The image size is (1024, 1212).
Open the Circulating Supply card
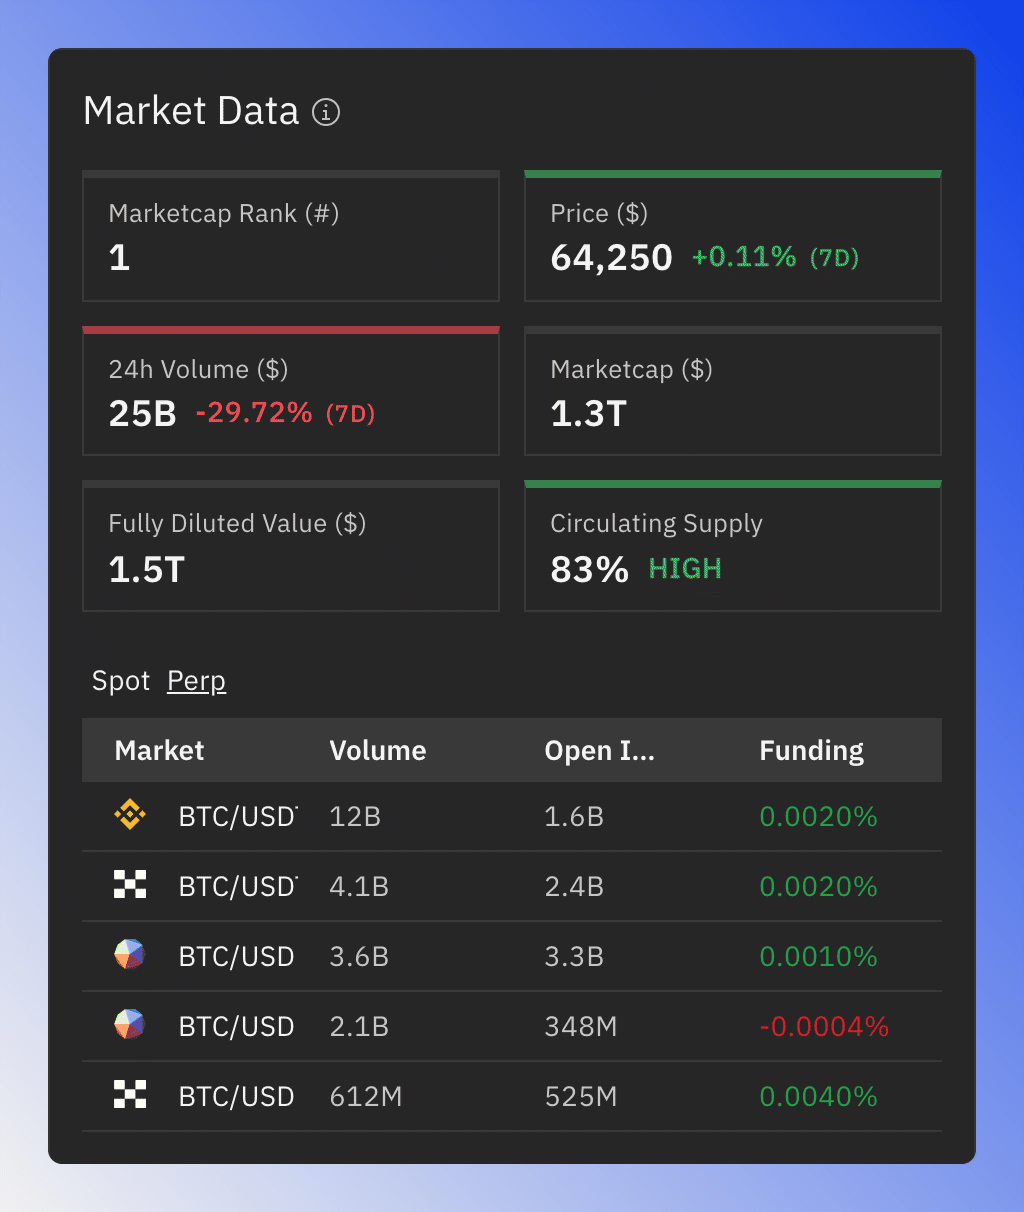733,546
